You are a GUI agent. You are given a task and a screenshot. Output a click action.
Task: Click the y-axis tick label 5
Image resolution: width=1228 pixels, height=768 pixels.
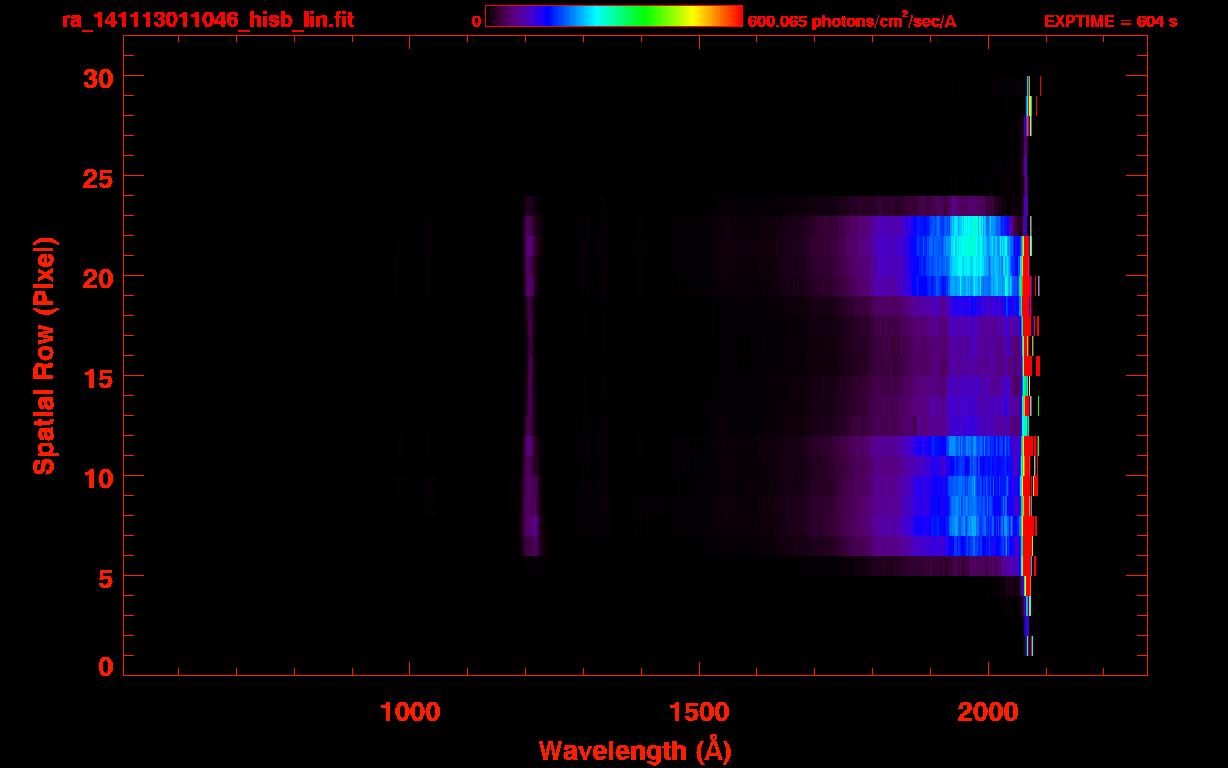(x=103, y=577)
